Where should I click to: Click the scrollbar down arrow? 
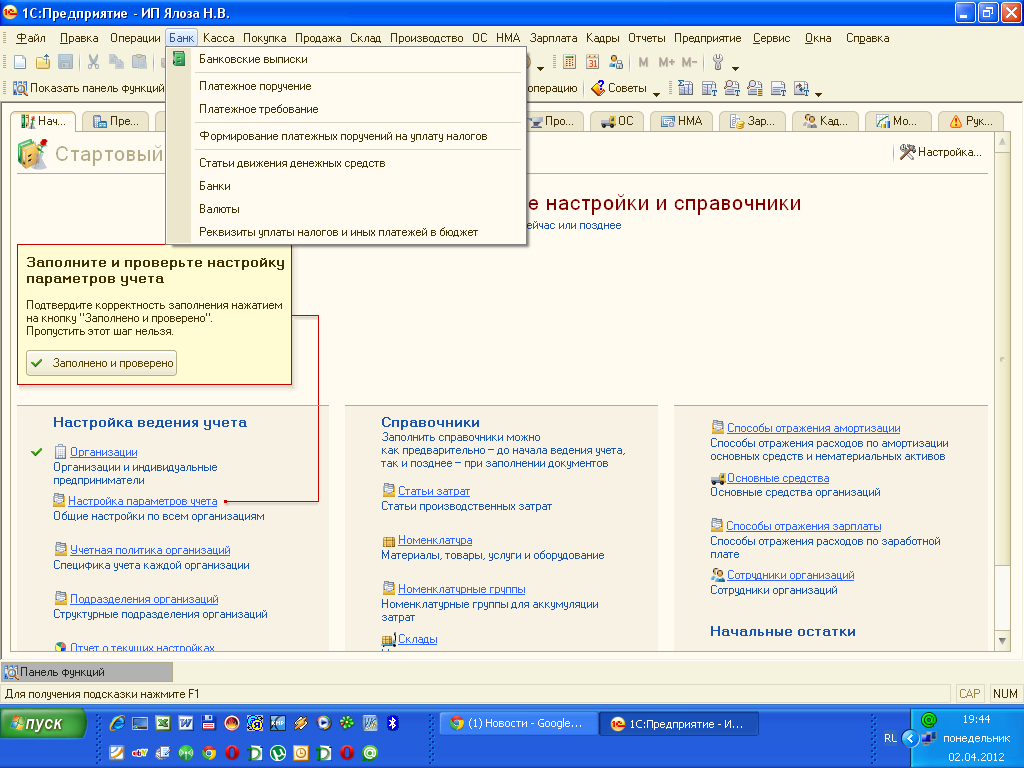point(1002,641)
